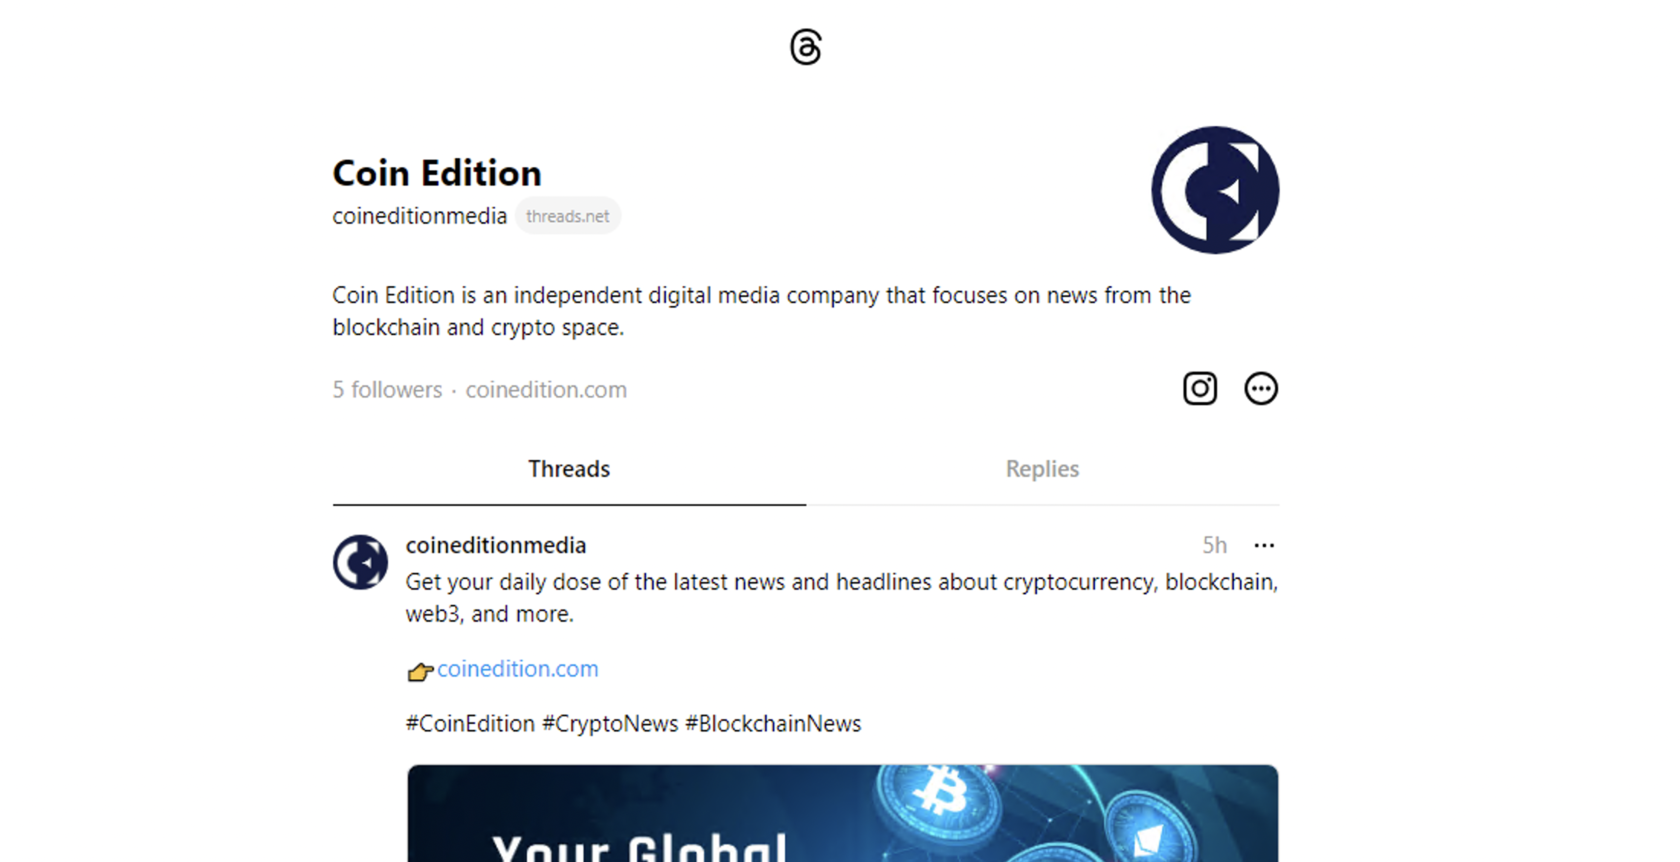This screenshot has height=862, width=1680.
Task: Open the 5 followers list
Action: pos(387,390)
